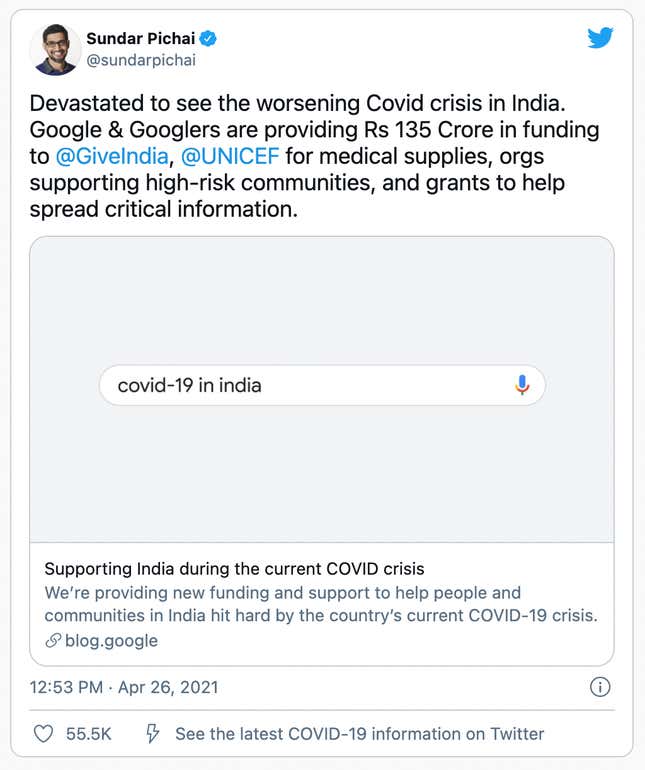
Task: Click the 55.5K likes count
Action: (x=89, y=734)
